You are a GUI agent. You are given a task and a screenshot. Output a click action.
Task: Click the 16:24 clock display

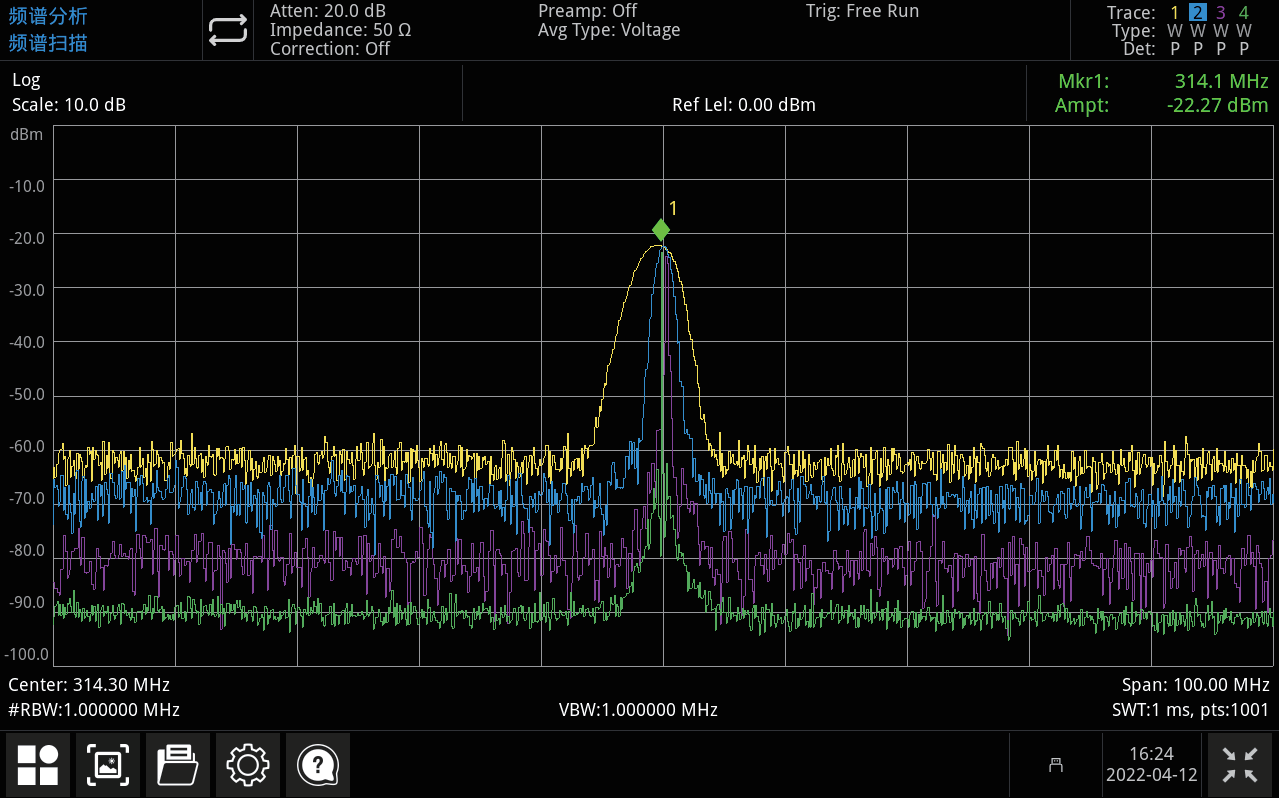pos(1151,754)
